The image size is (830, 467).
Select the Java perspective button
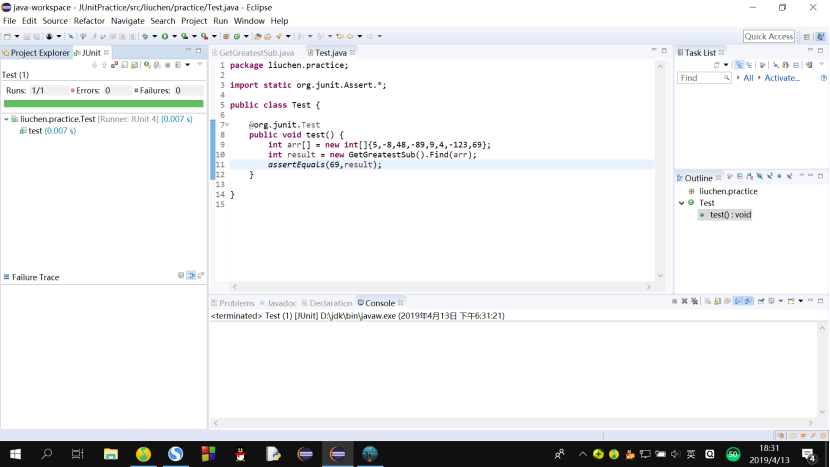(820, 37)
